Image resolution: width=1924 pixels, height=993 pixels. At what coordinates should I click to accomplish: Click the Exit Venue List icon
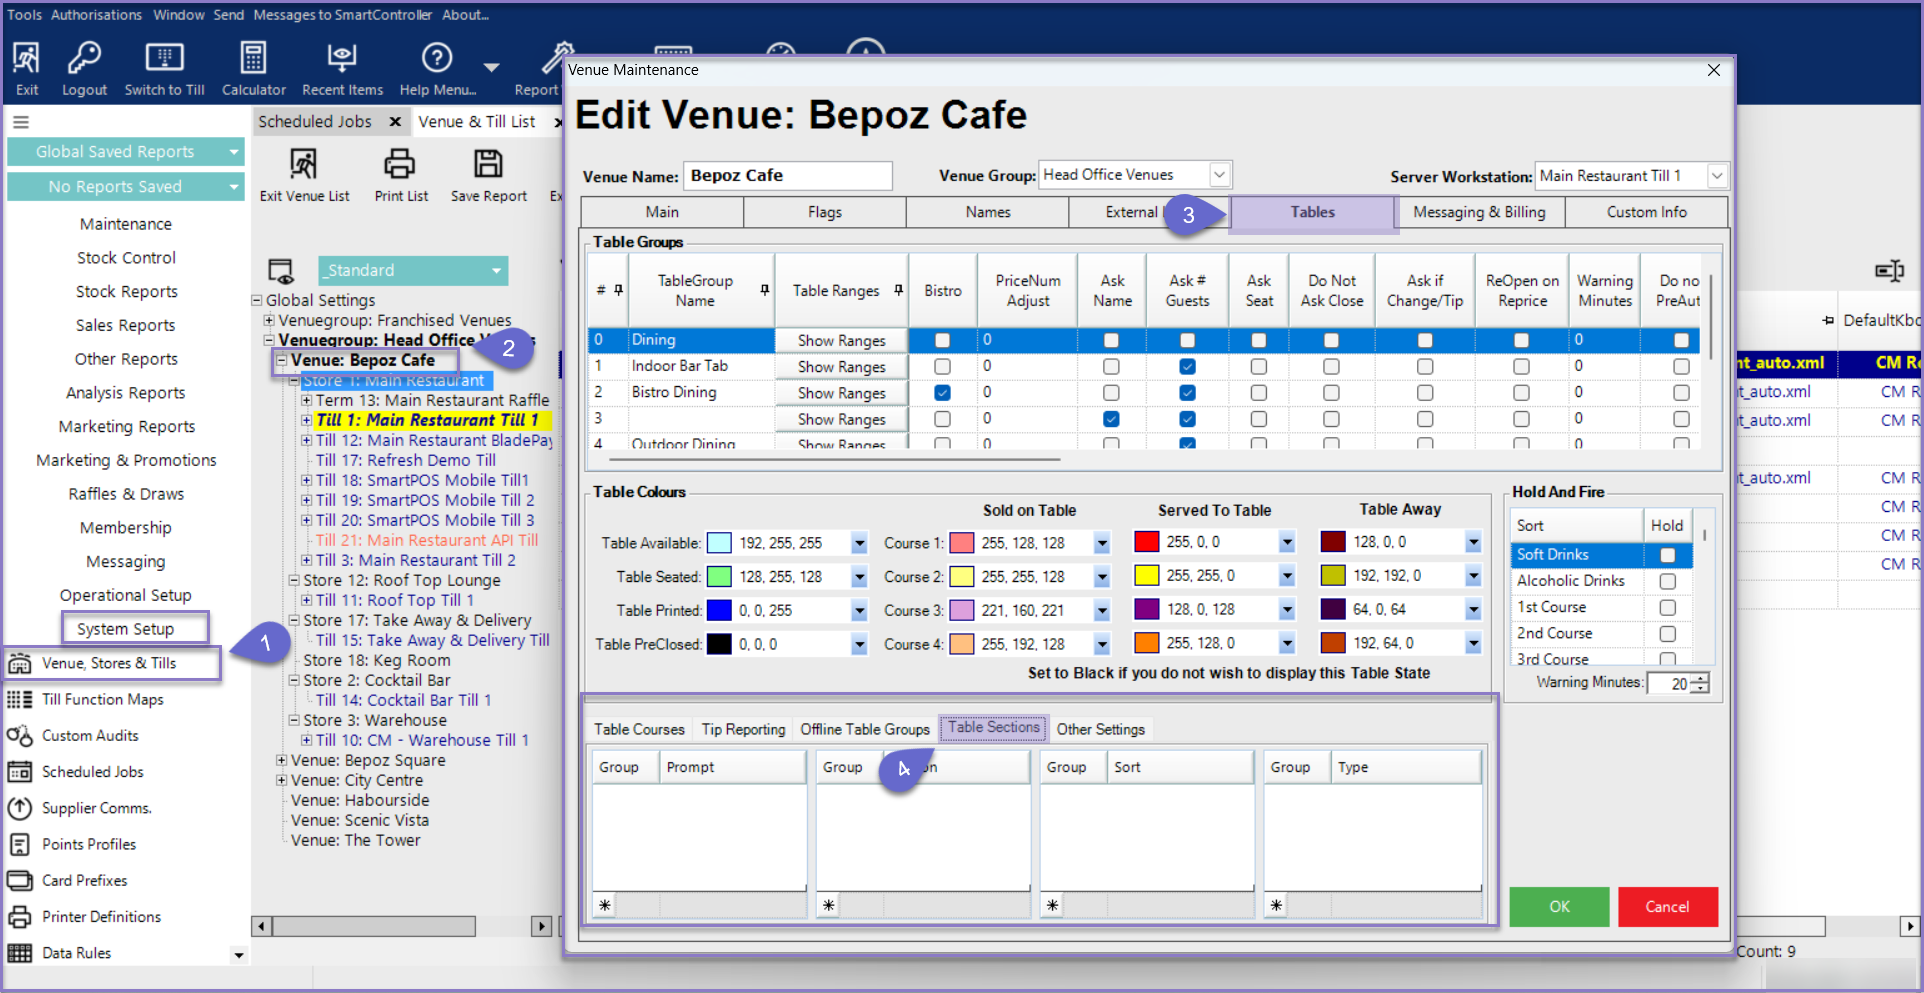[x=303, y=164]
